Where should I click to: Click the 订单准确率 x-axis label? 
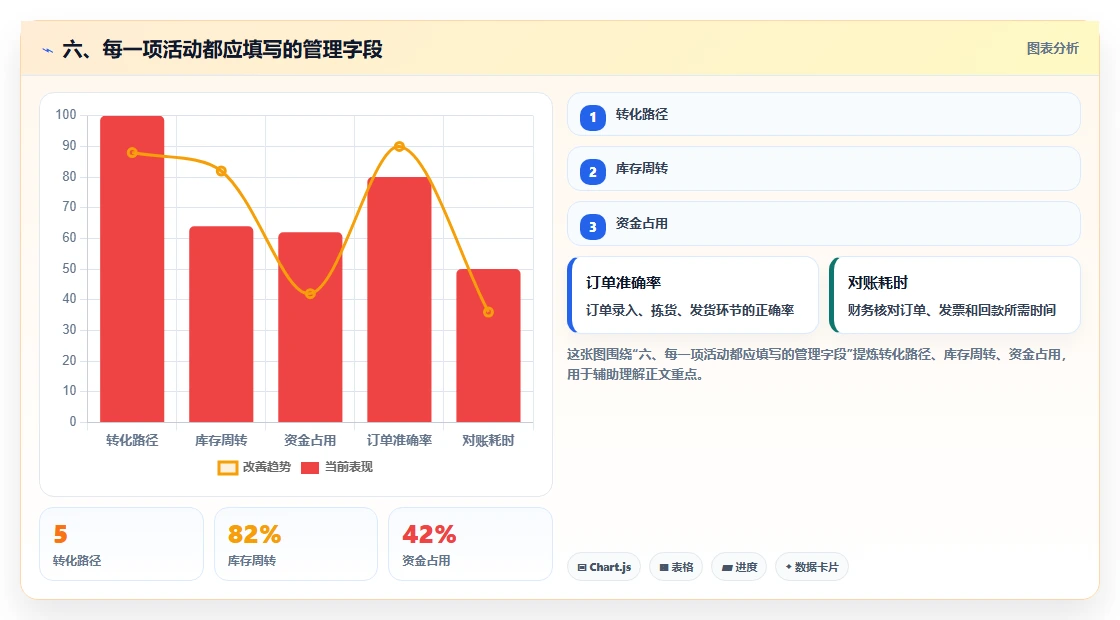[x=399, y=441]
